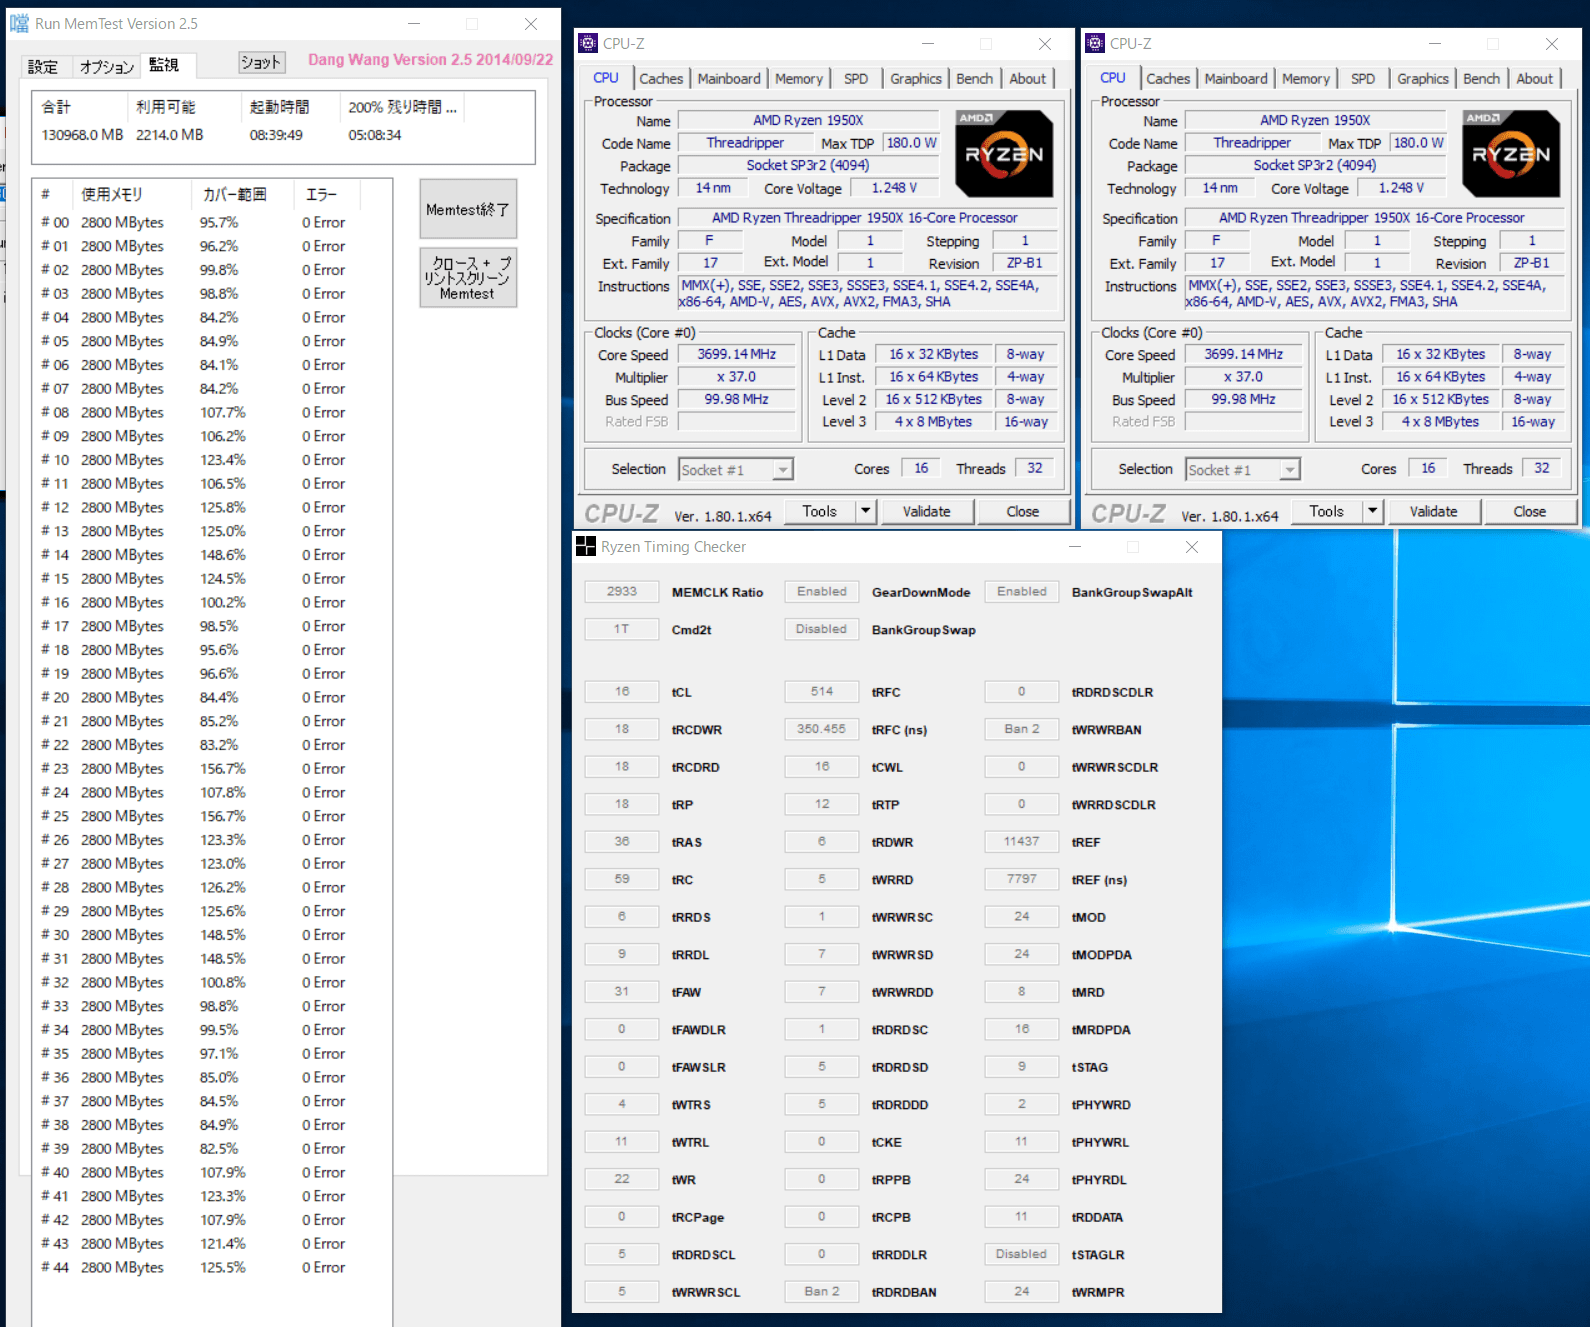Image resolution: width=1590 pixels, height=1327 pixels.
Task: Open the Memory tab in left CPU-Z
Action: tap(799, 78)
